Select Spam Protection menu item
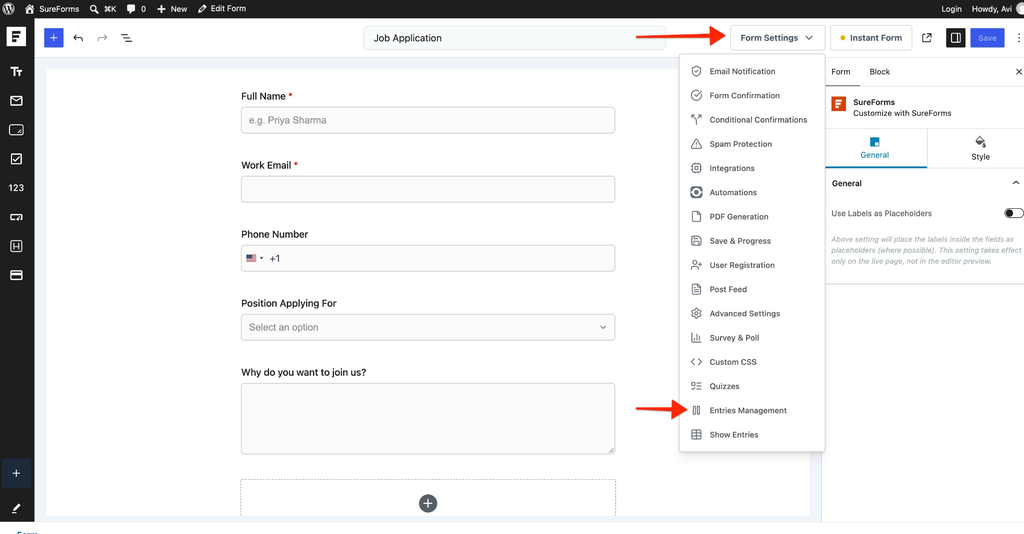The height and width of the screenshot is (534, 1024). pos(752,144)
